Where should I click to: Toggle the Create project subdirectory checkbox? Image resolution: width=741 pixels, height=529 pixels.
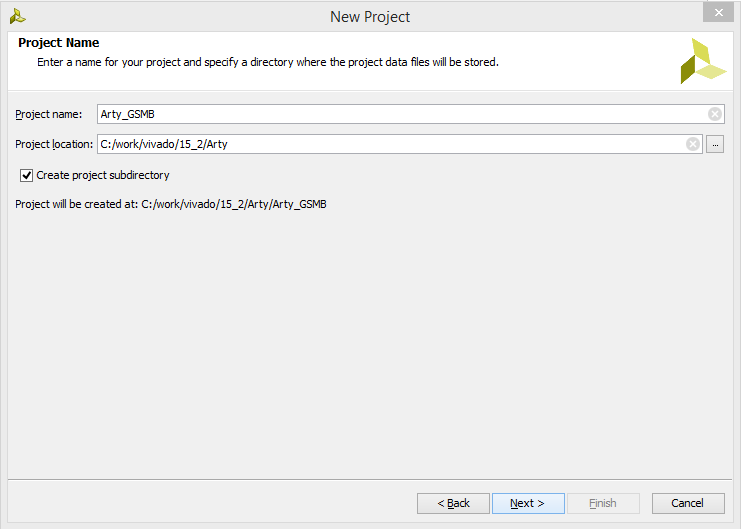[26, 175]
